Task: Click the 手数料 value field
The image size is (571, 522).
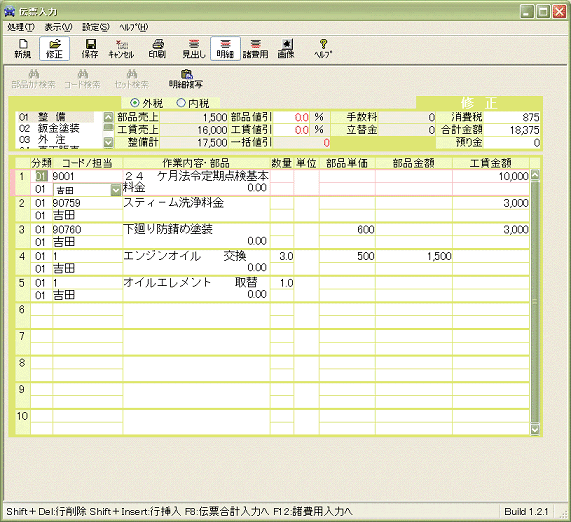Action: click(407, 117)
